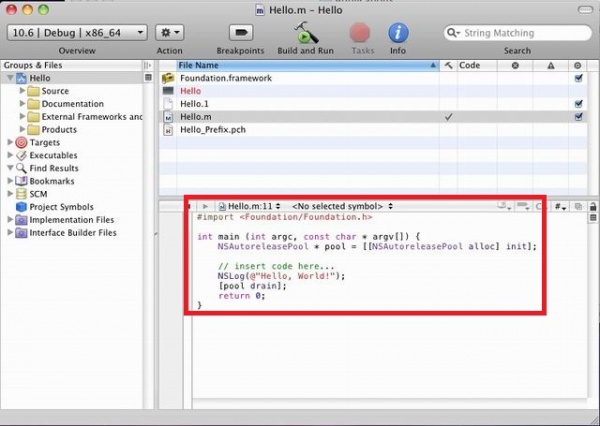Expand the Documentation folder

(22, 104)
